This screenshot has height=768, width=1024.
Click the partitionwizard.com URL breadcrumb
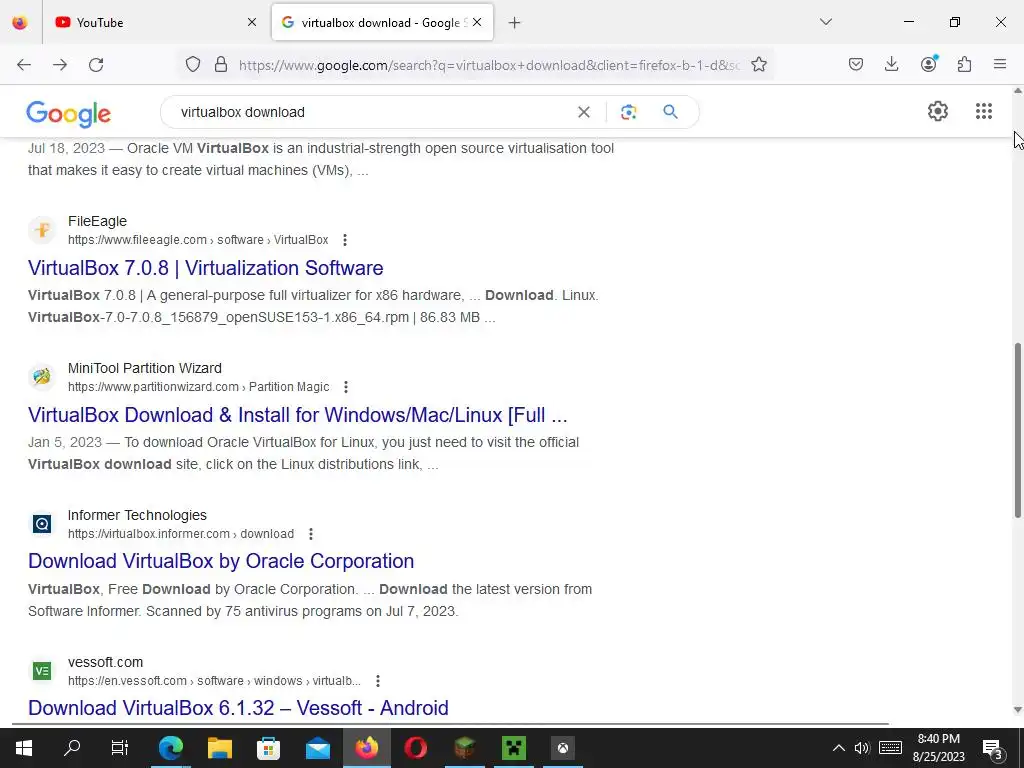click(199, 387)
